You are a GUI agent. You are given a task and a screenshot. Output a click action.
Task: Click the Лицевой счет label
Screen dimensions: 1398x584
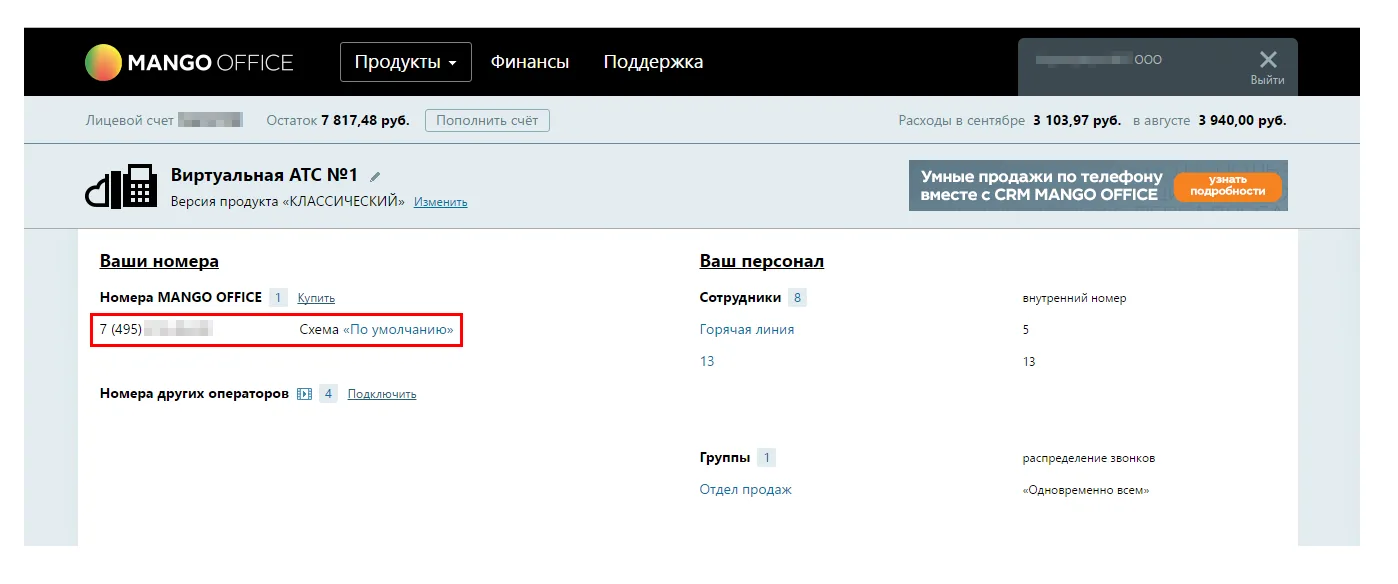pos(129,120)
